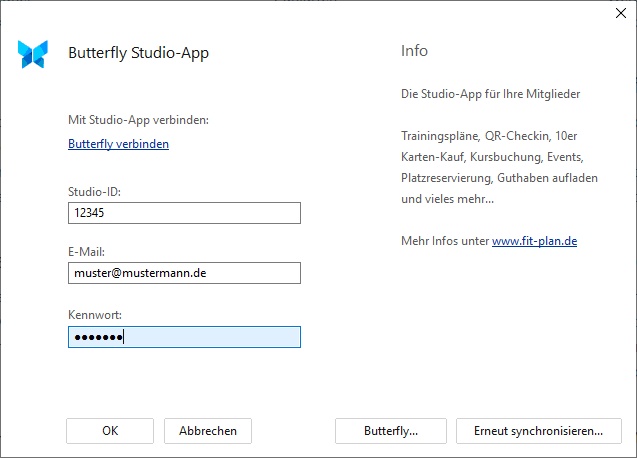
Task: Open the "Butterfly..." button
Action: pyautogui.click(x=391, y=431)
